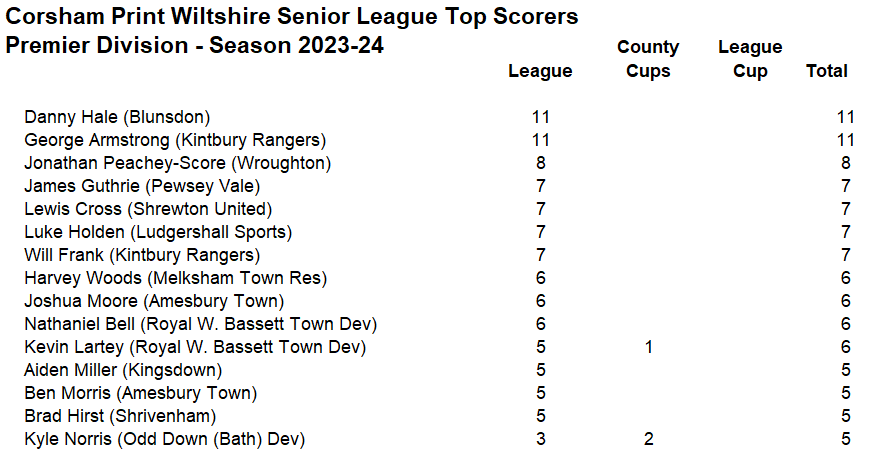Click the League Cup column header

click(750, 59)
